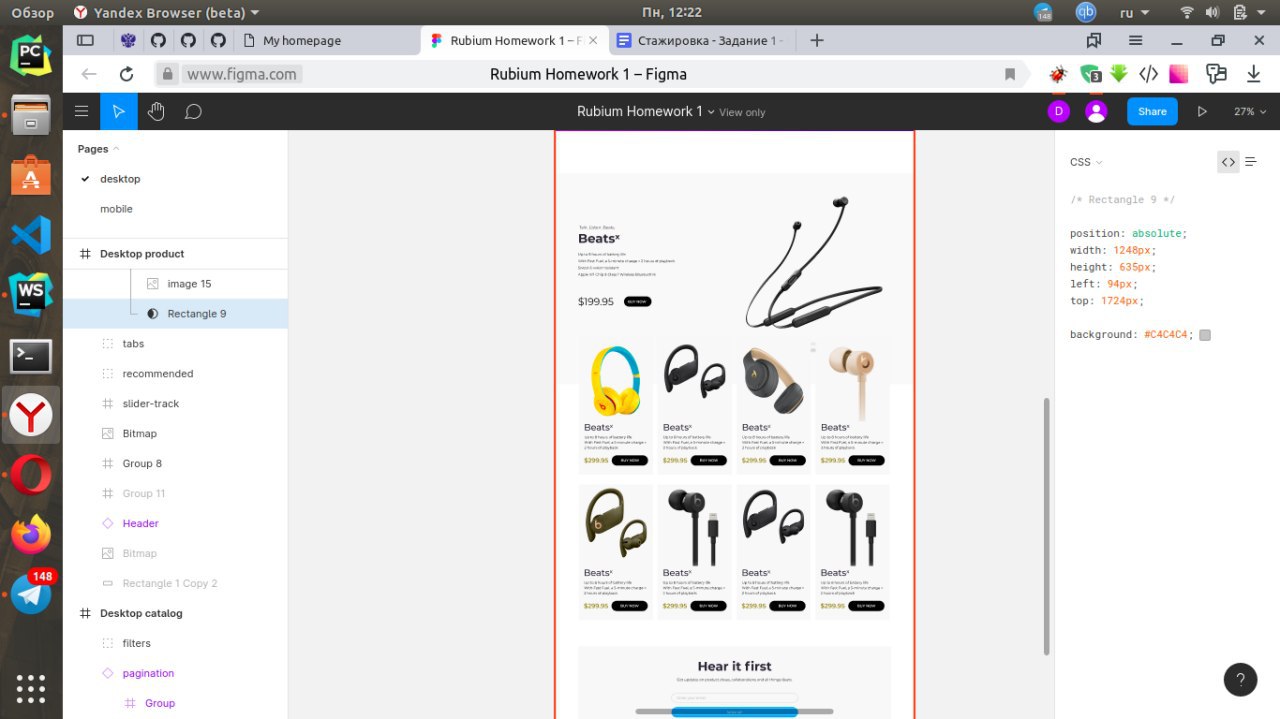Open the Show Applications grid

pyautogui.click(x=31, y=689)
